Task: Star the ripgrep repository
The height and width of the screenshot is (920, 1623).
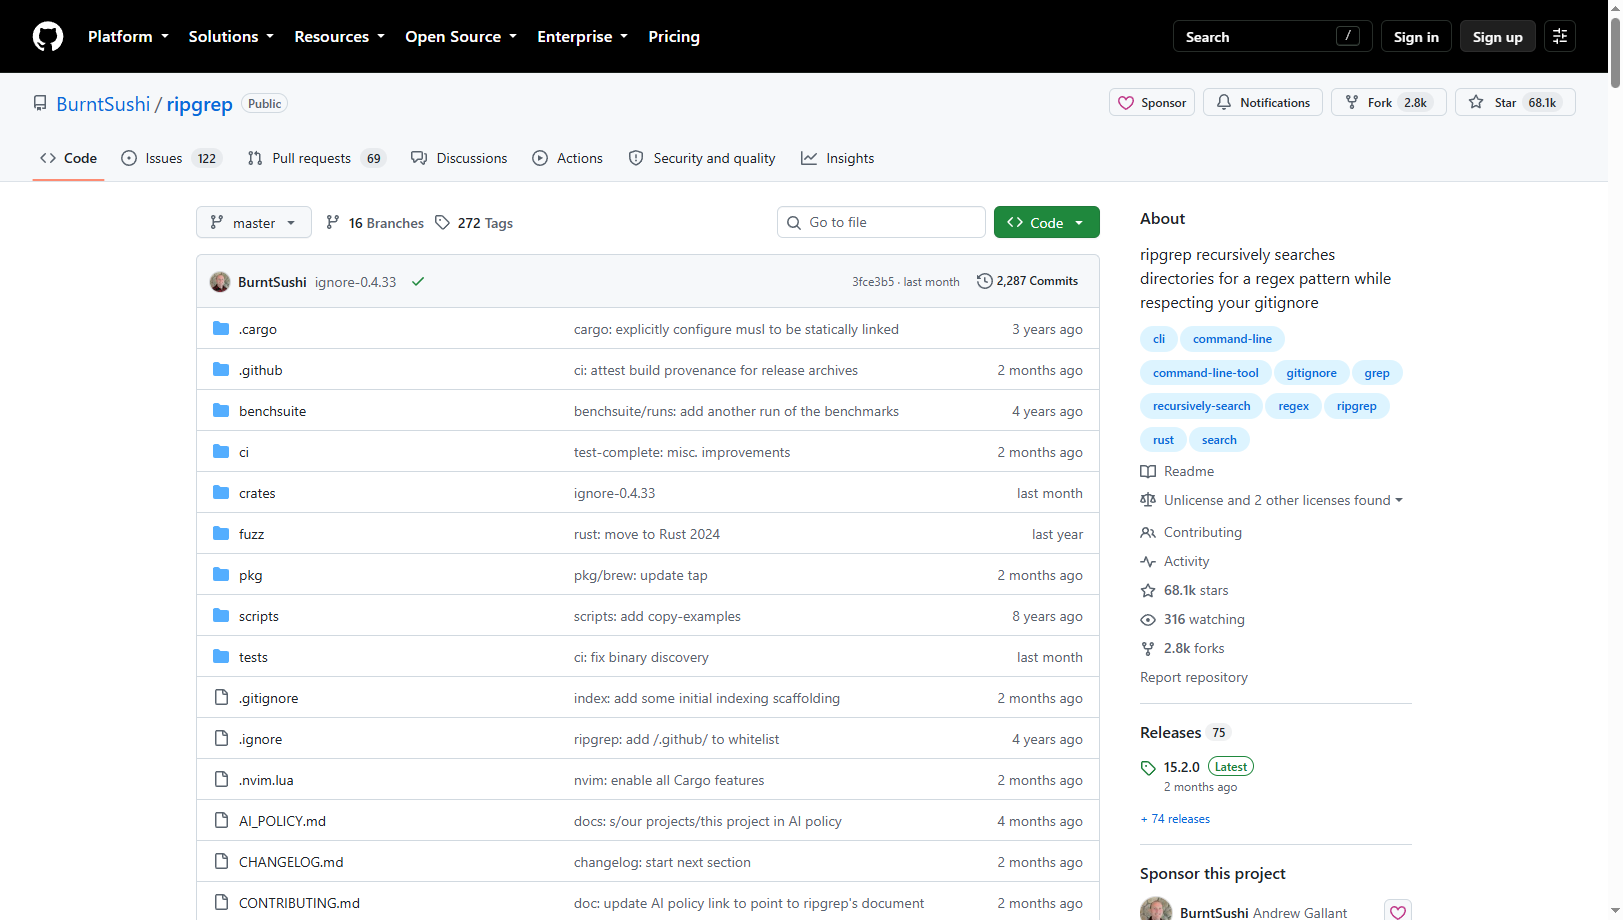Action: tap(1515, 103)
